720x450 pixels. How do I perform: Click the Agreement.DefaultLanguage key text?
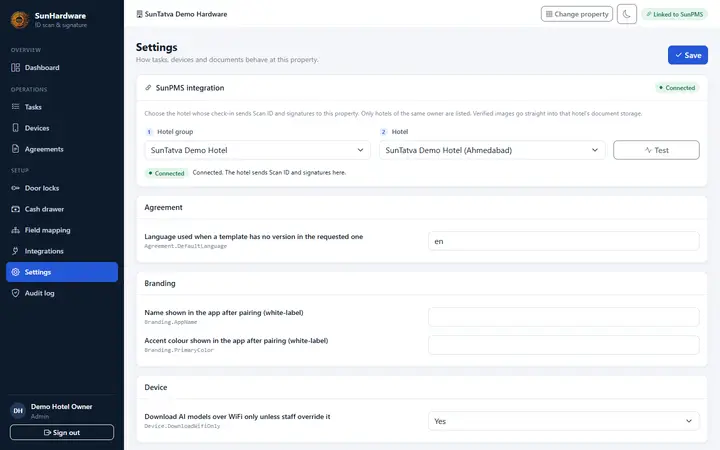tap(186, 246)
